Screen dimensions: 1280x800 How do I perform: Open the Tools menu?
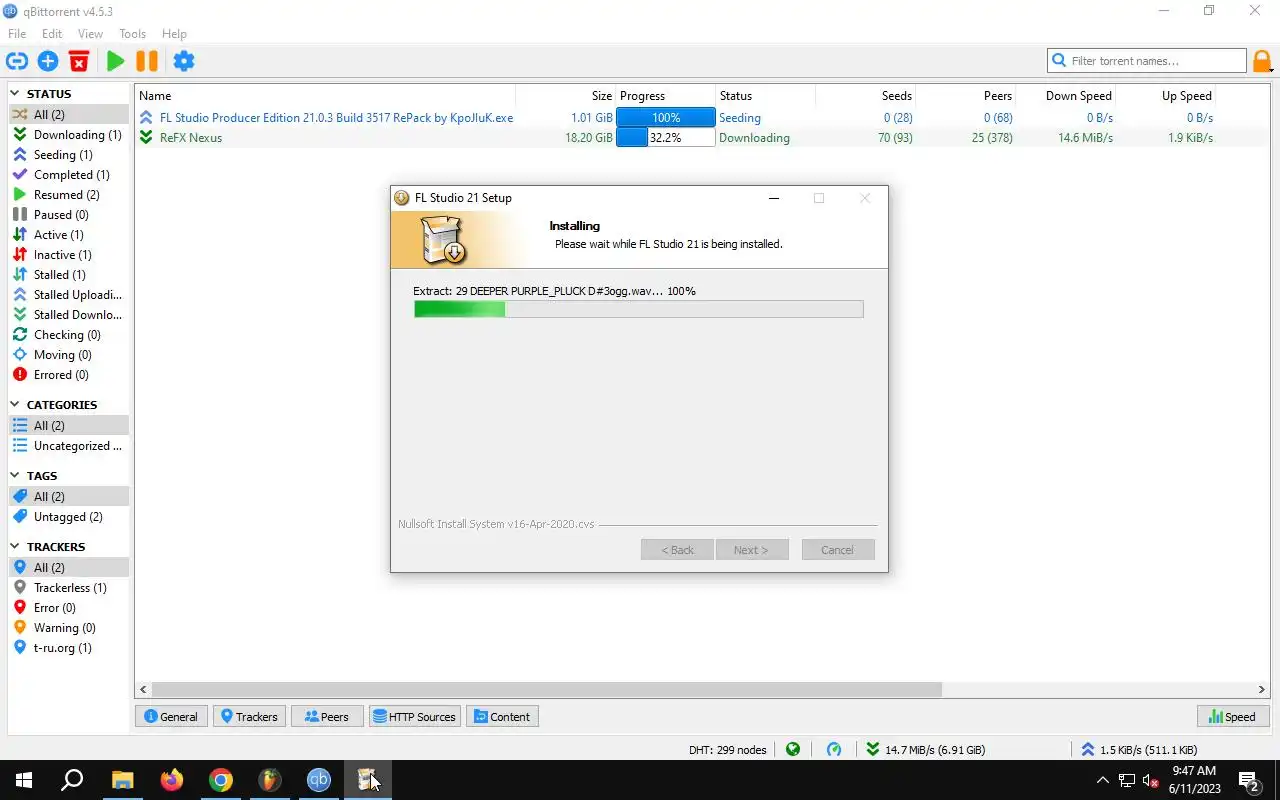[x=132, y=34]
